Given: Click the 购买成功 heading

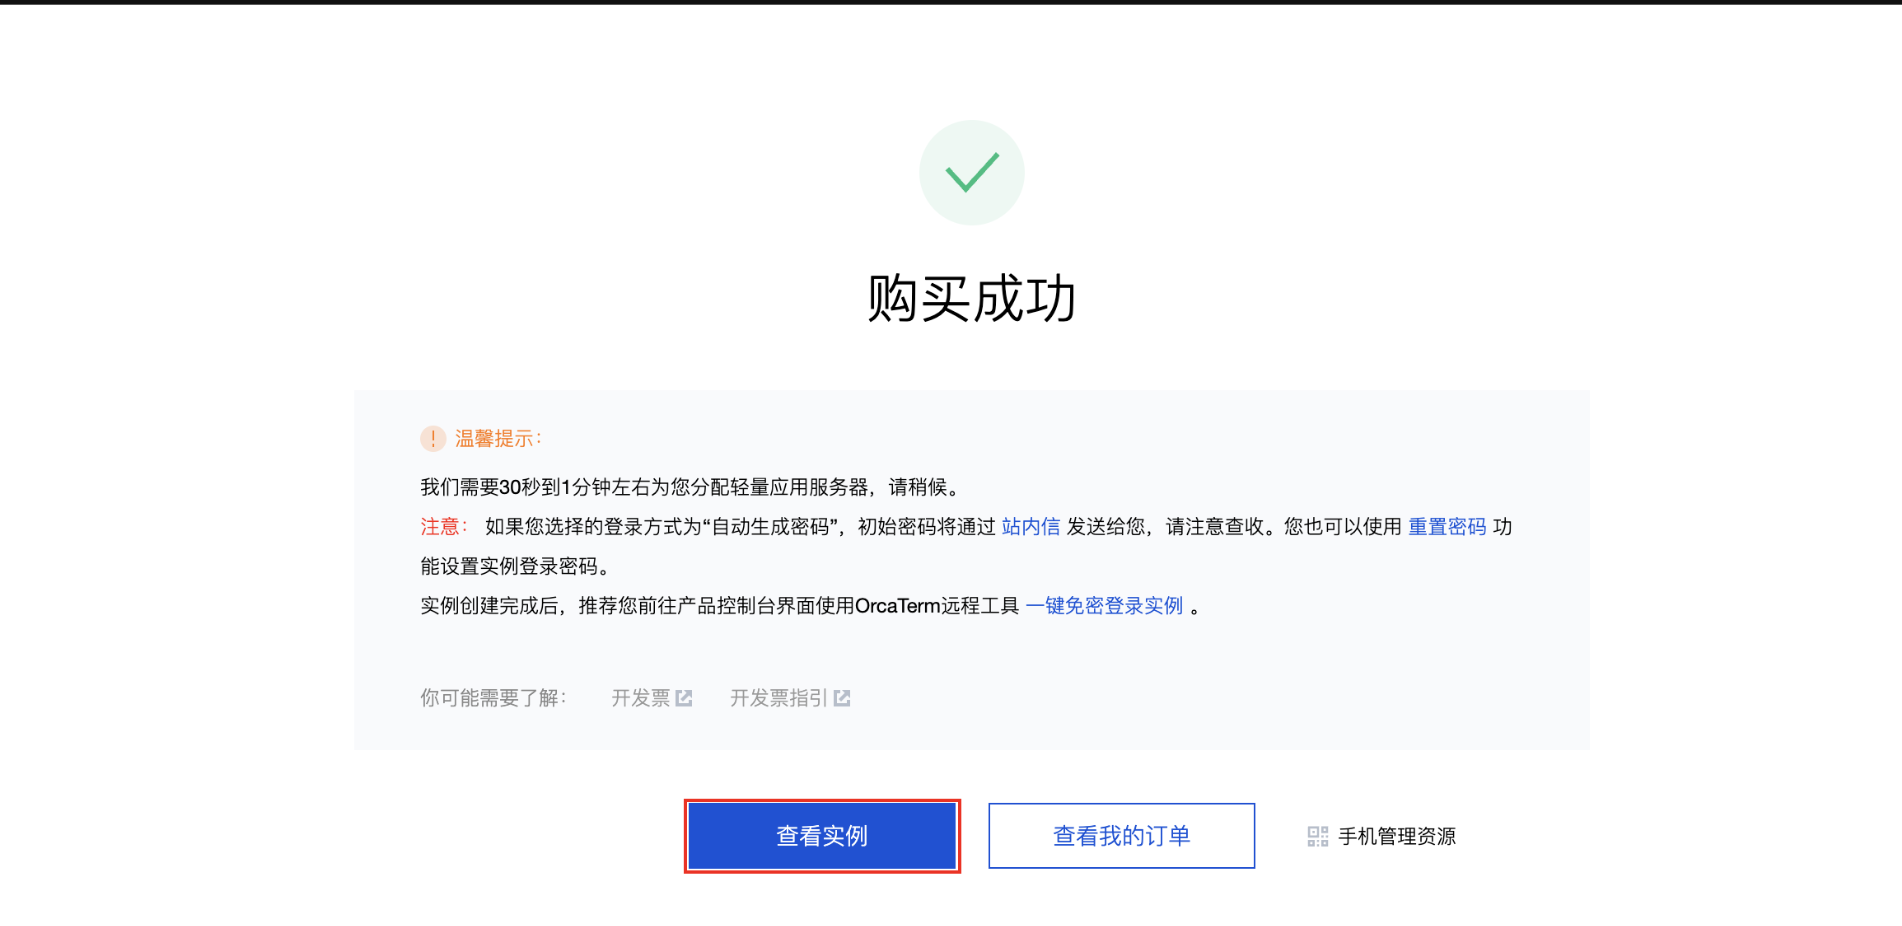Looking at the screenshot, I should coord(971,298).
